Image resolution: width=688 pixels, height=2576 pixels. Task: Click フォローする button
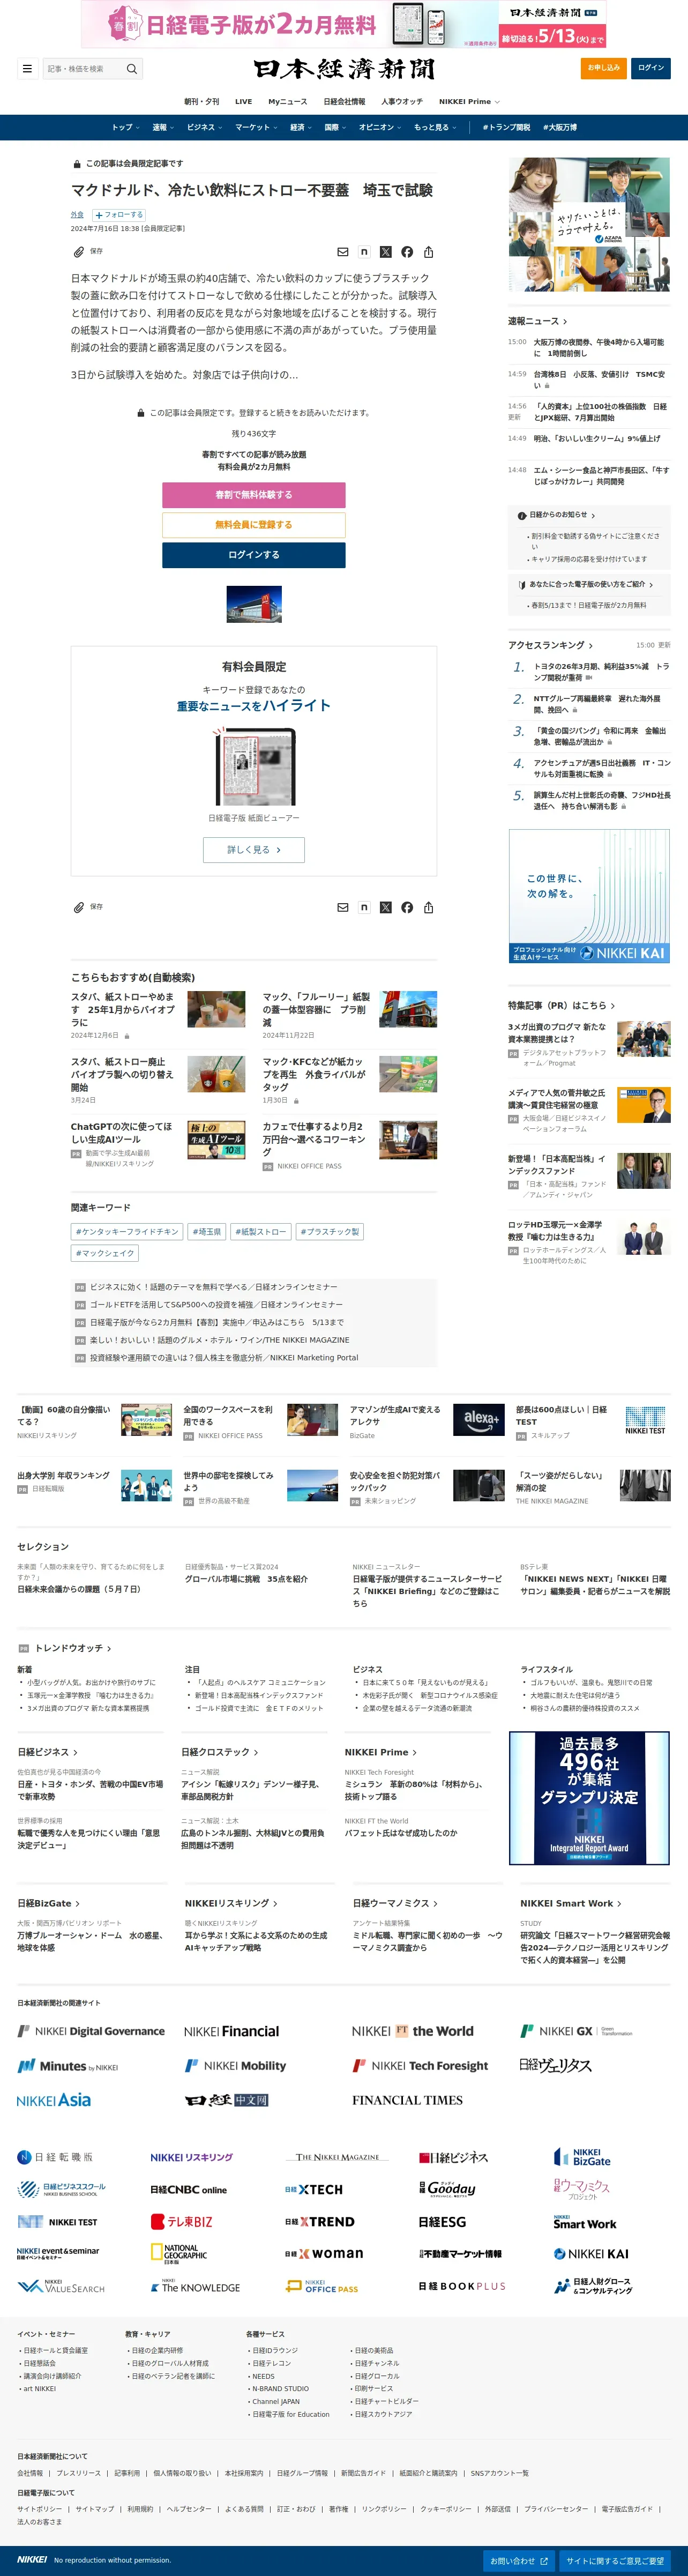pyautogui.click(x=119, y=215)
